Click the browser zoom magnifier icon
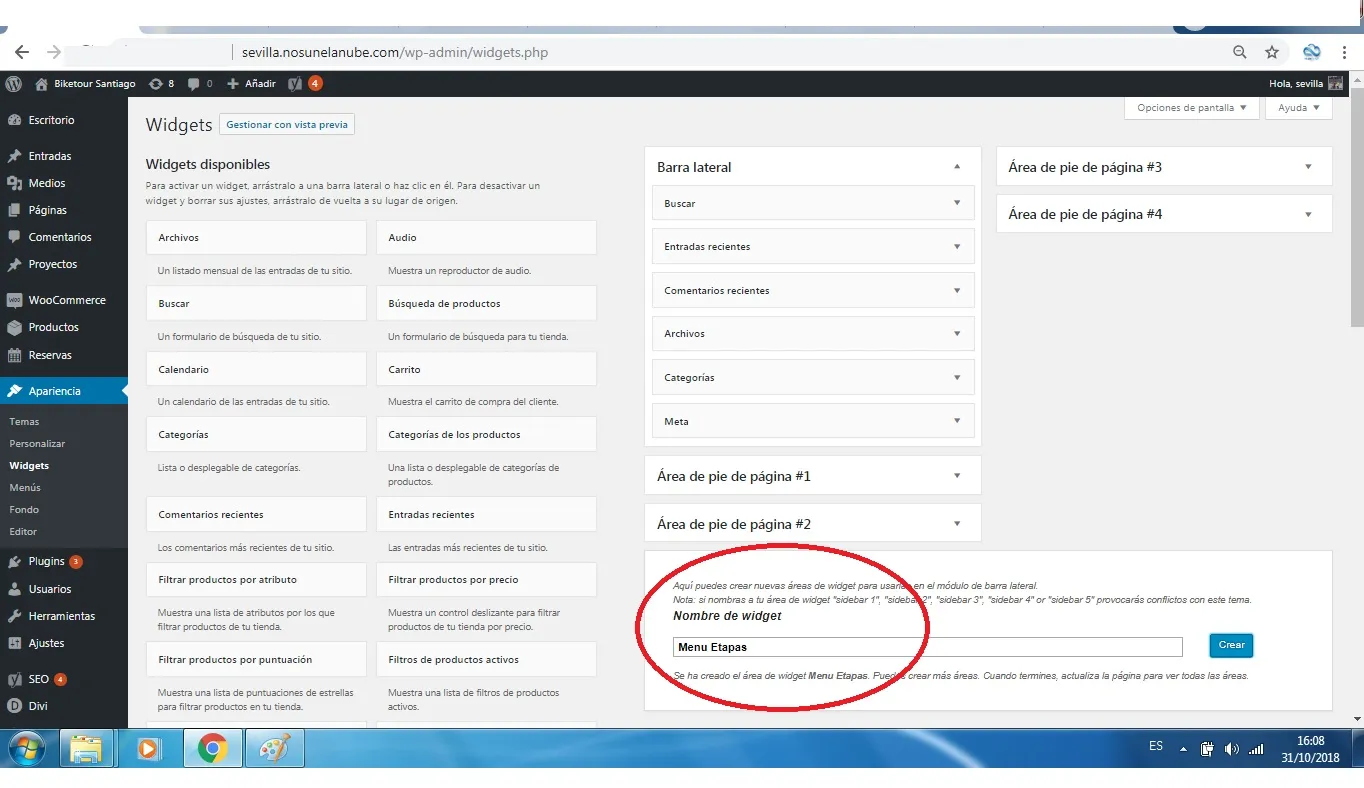Image resolution: width=1364 pixels, height=788 pixels. click(1239, 52)
